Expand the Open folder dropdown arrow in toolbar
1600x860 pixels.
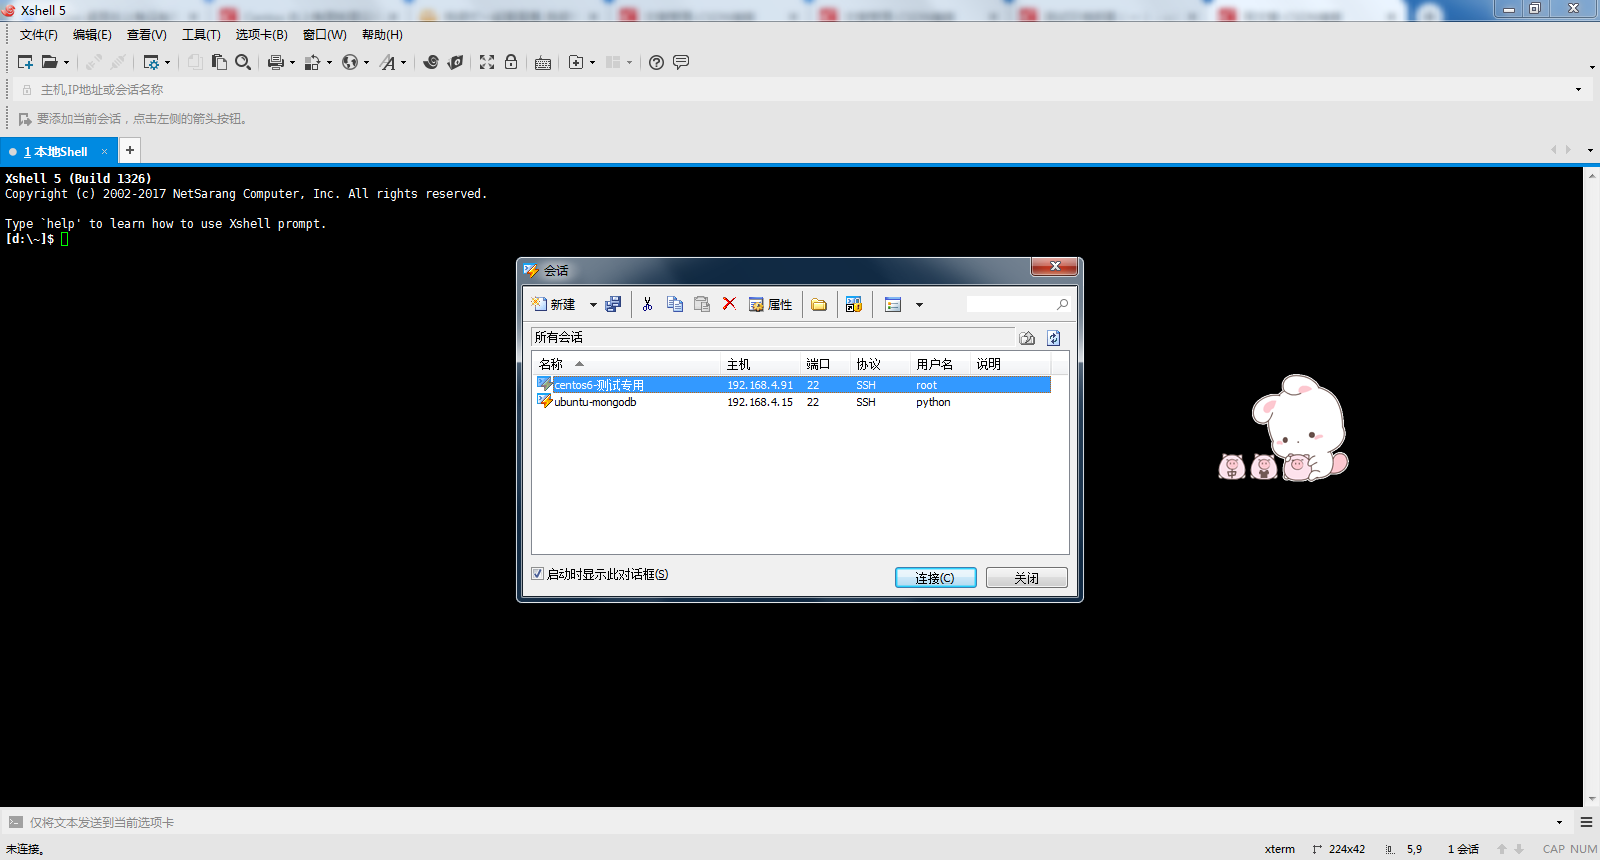tap(67, 63)
